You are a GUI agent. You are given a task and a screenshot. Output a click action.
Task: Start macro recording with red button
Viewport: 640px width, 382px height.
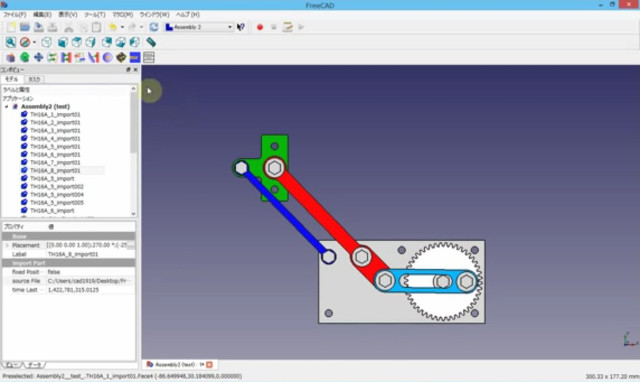pyautogui.click(x=260, y=27)
